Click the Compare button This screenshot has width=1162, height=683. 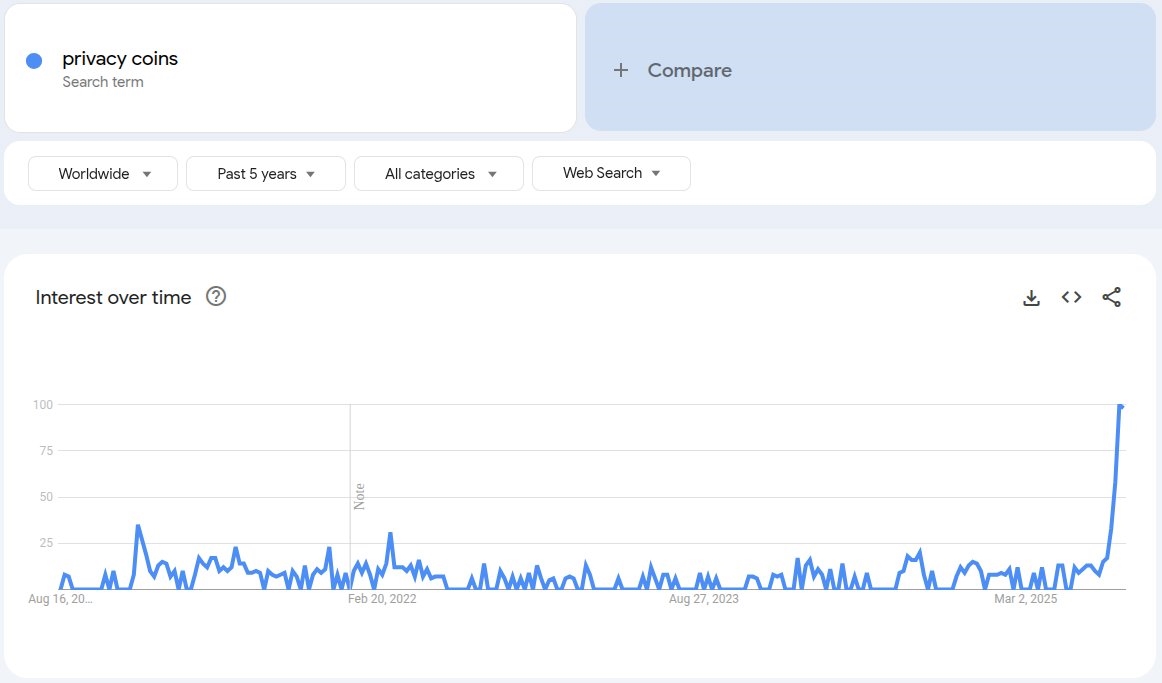click(689, 70)
